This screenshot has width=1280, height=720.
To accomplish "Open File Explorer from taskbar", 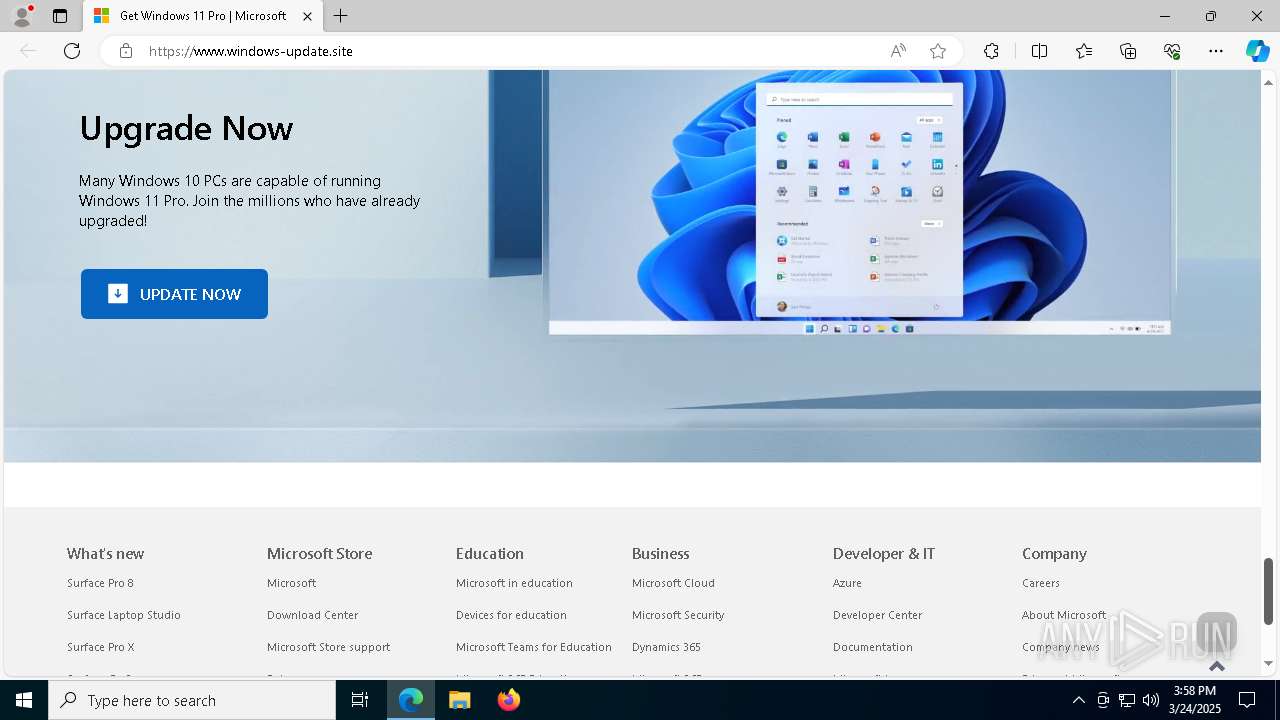I will click(x=459, y=700).
